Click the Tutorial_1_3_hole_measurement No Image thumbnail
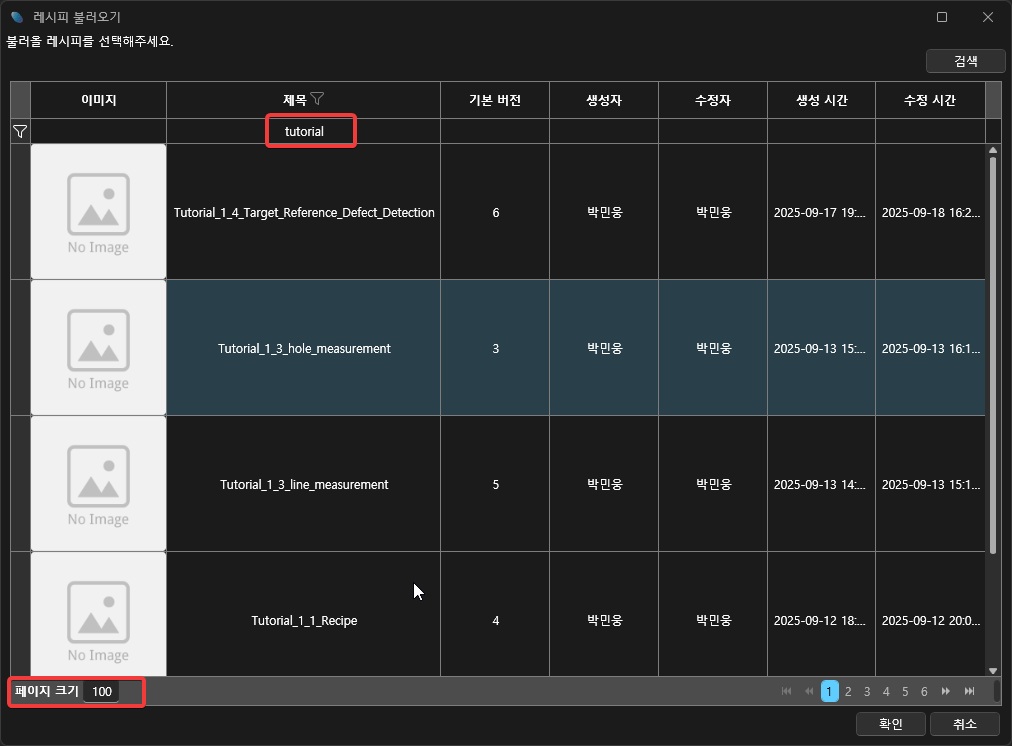The image size is (1012, 746). tap(98, 348)
